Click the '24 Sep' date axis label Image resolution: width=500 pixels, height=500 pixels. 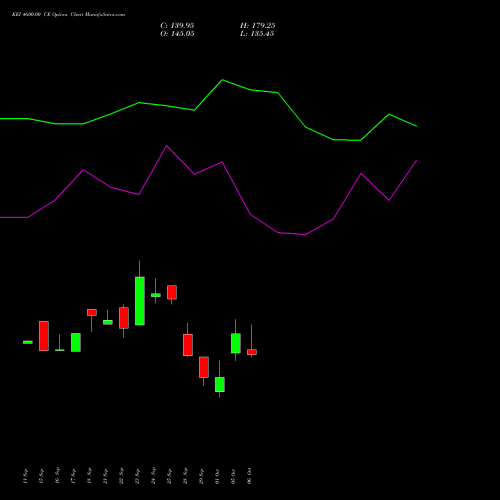(154, 476)
